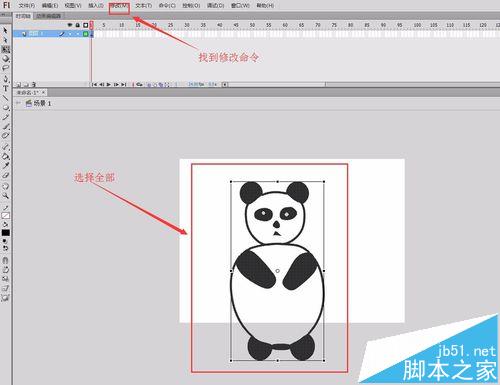Click the New Layer icon

click(19, 85)
